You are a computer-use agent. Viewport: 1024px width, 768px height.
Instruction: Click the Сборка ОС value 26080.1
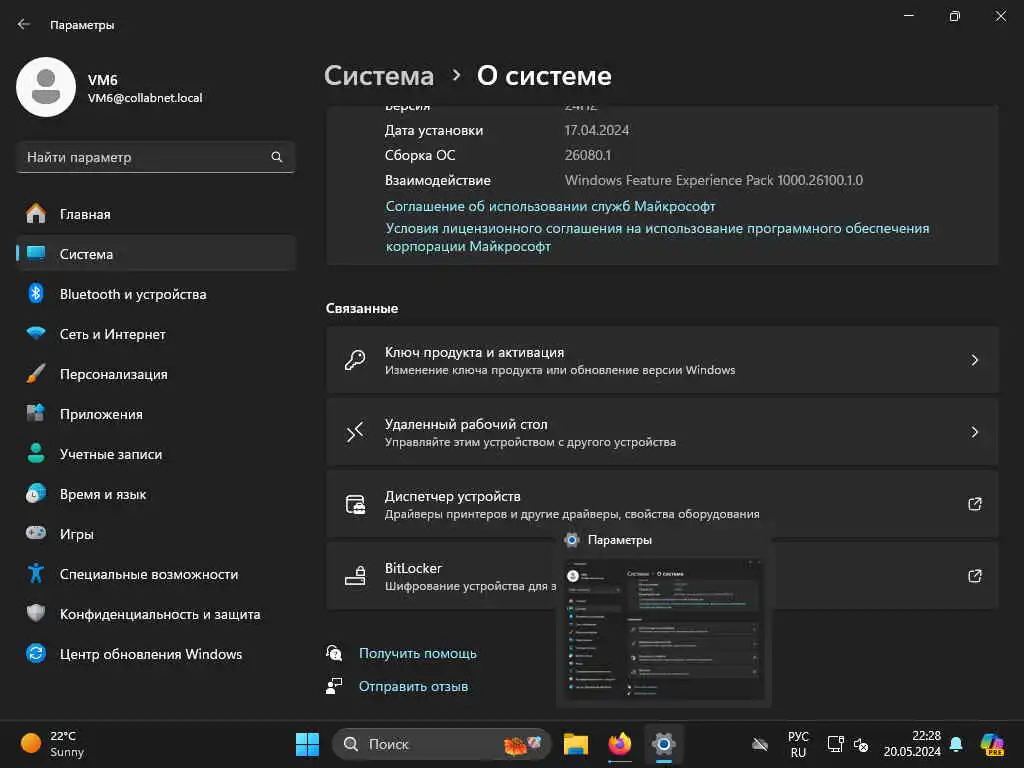[588, 155]
